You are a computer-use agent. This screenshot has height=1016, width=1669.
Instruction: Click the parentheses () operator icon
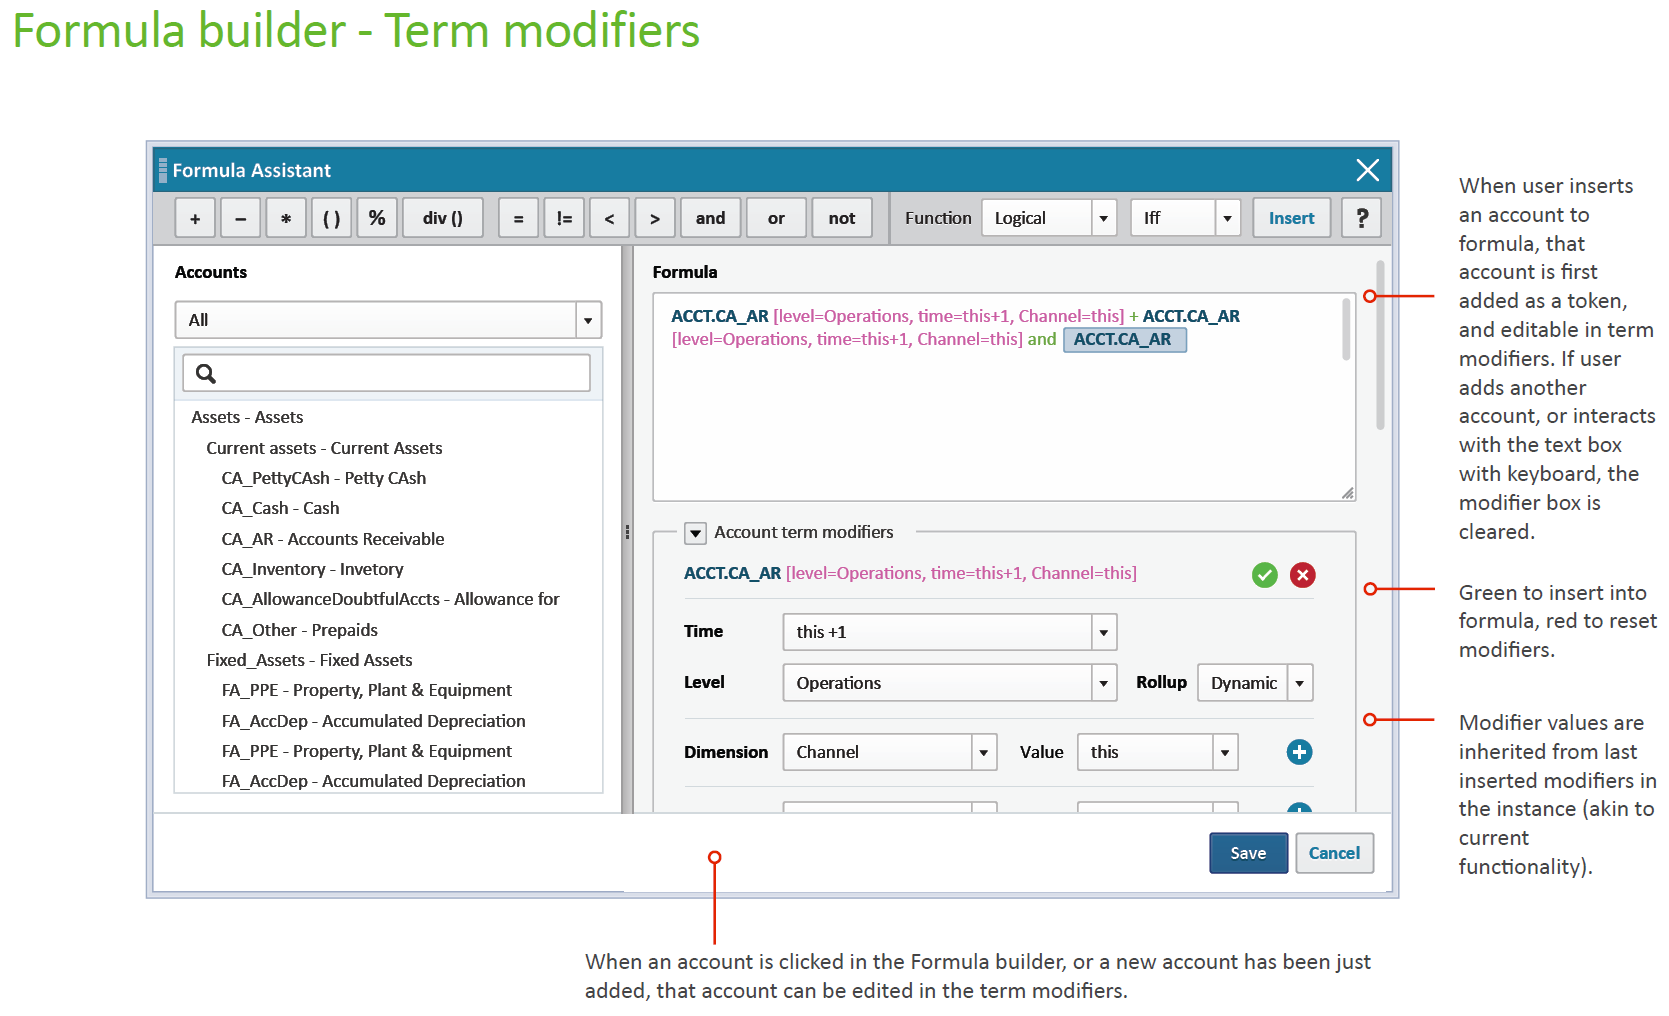pos(331,218)
